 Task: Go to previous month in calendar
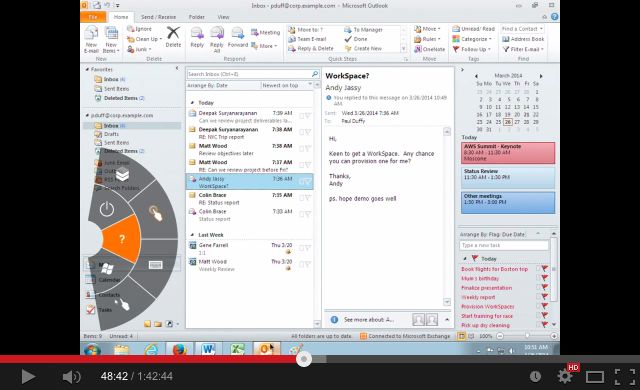[476, 76]
